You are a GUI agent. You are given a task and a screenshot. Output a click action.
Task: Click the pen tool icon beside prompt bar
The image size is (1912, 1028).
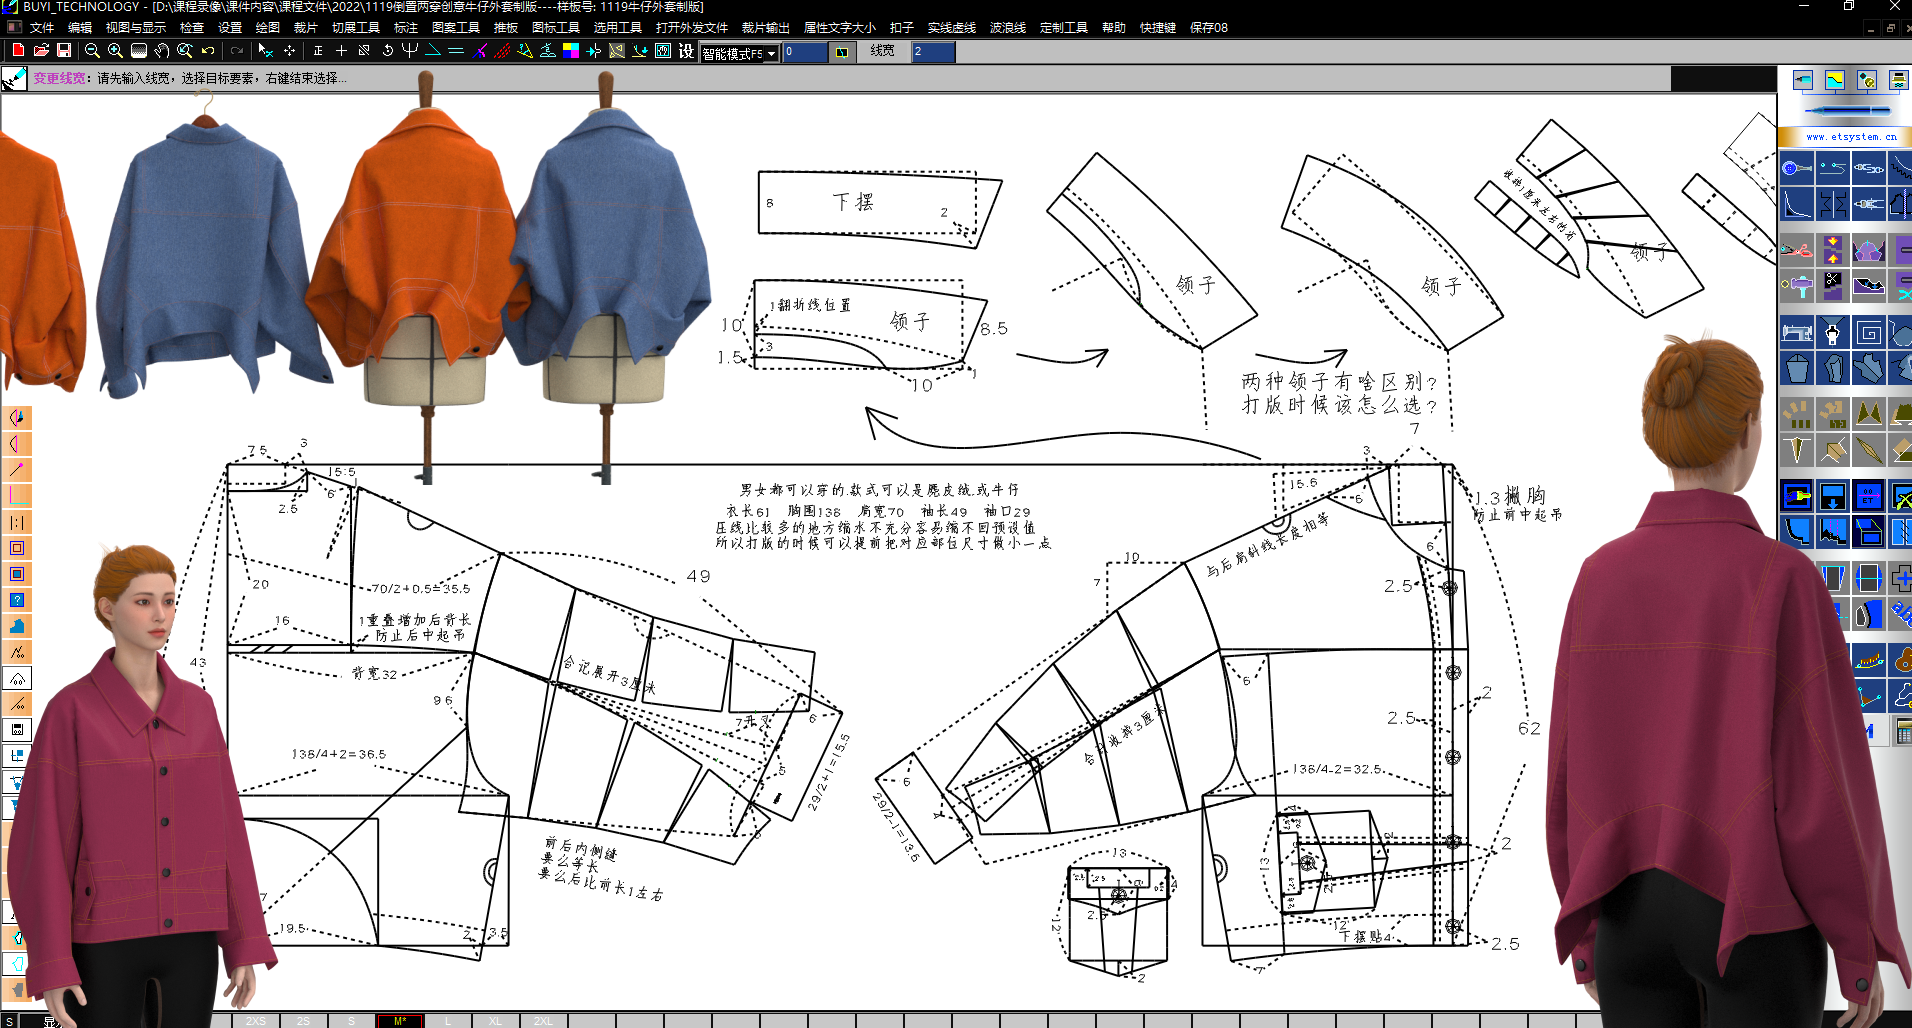coord(14,79)
